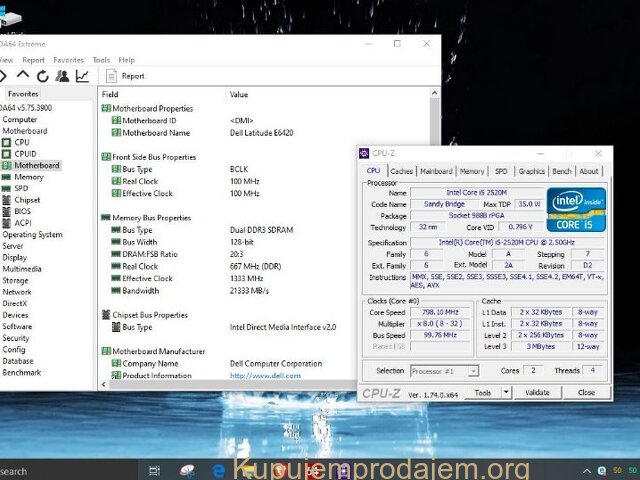Open the Favorites menu
This screenshot has height=480, width=640.
(68, 60)
